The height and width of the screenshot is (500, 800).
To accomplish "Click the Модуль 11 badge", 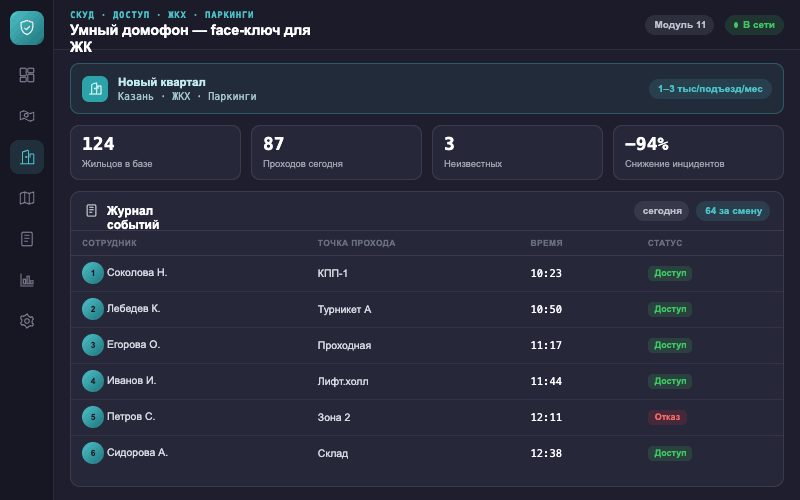I will (680, 25).
